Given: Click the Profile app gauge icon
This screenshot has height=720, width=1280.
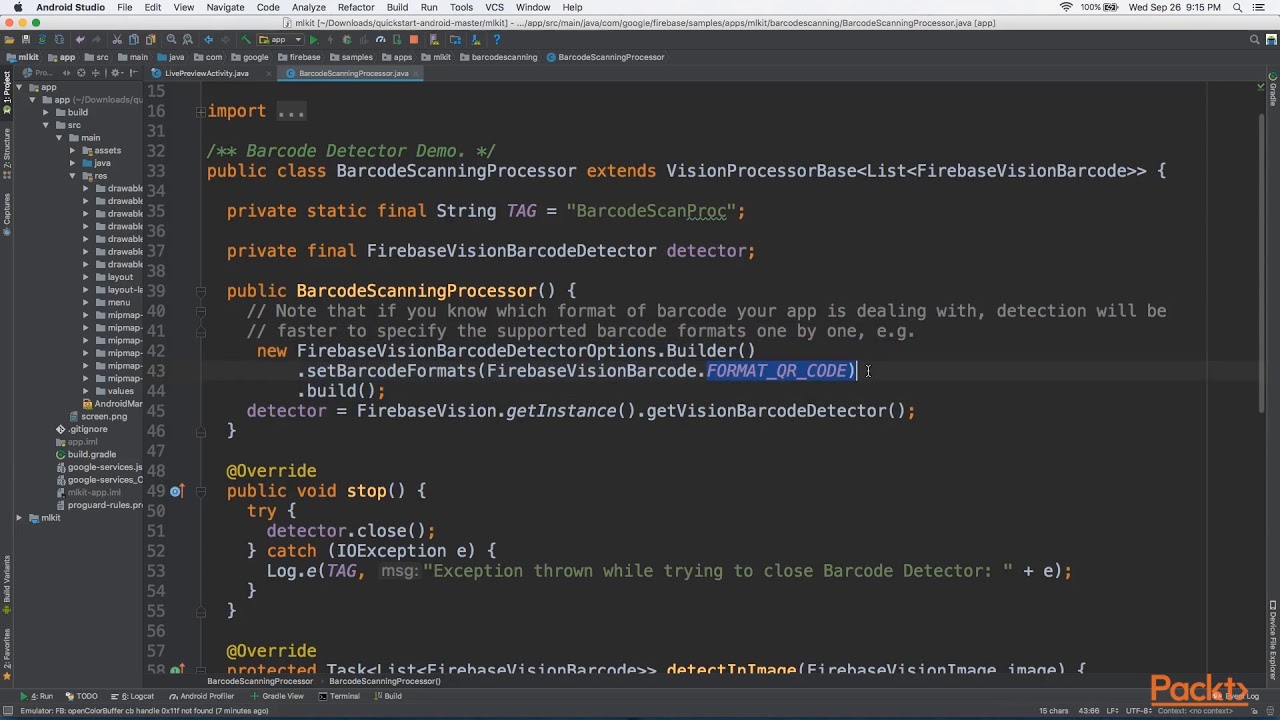Looking at the screenshot, I should click(x=381, y=40).
